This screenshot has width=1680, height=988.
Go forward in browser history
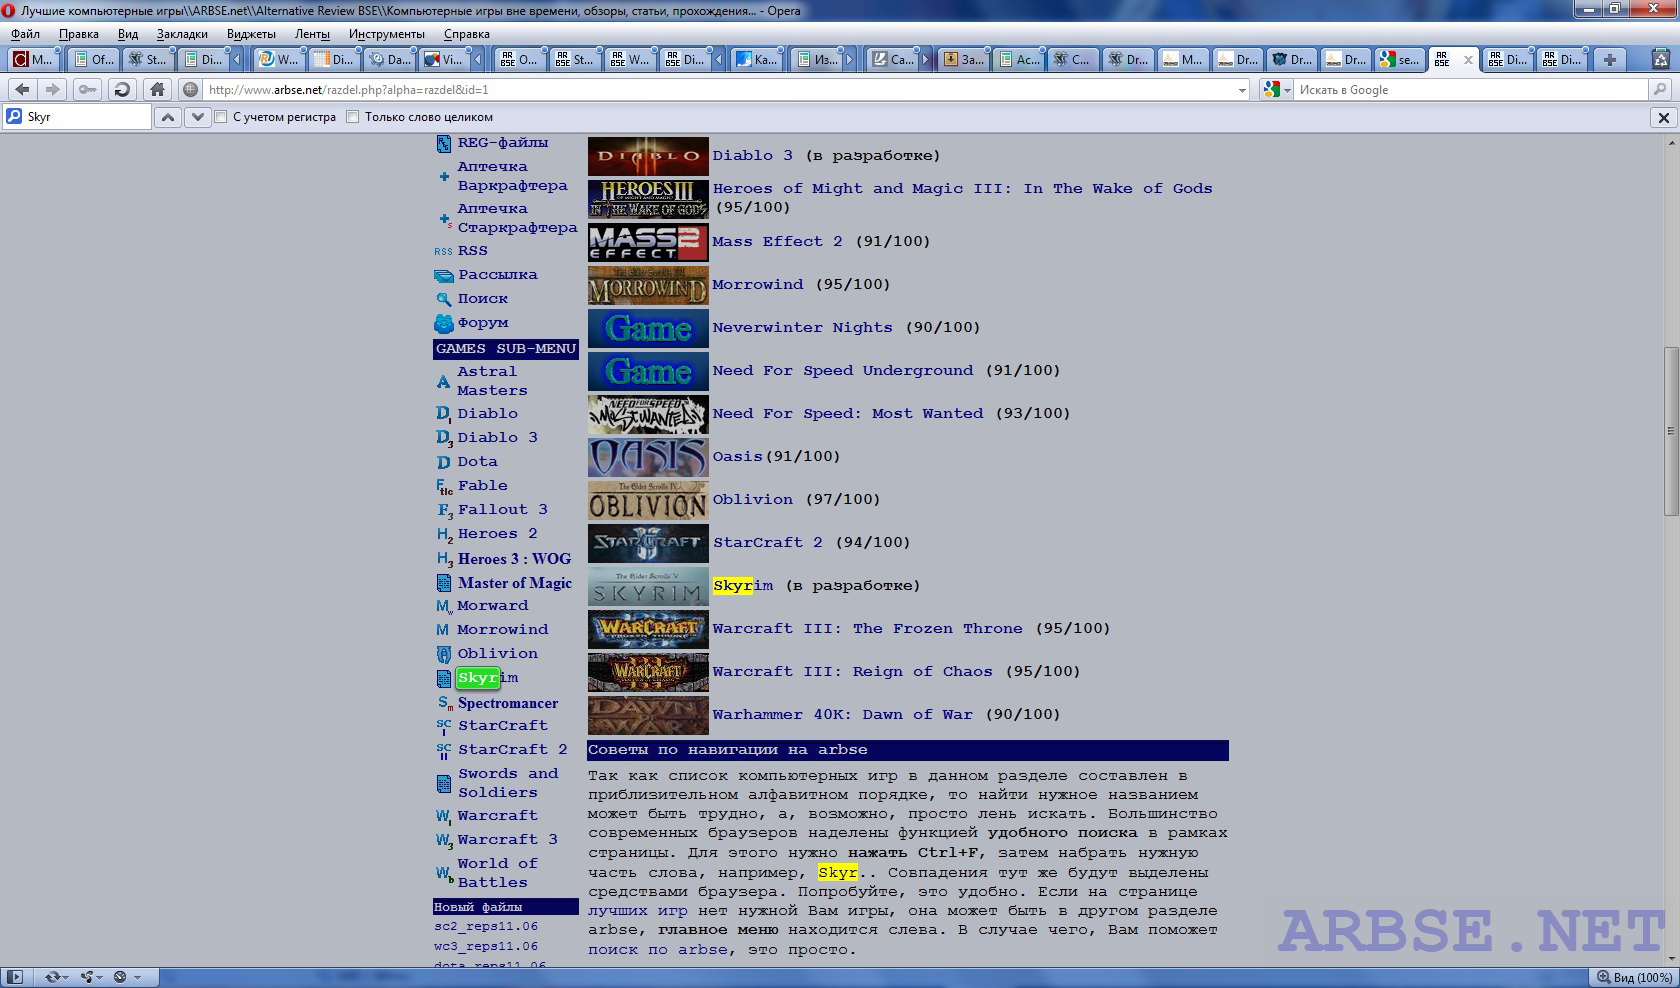53,89
